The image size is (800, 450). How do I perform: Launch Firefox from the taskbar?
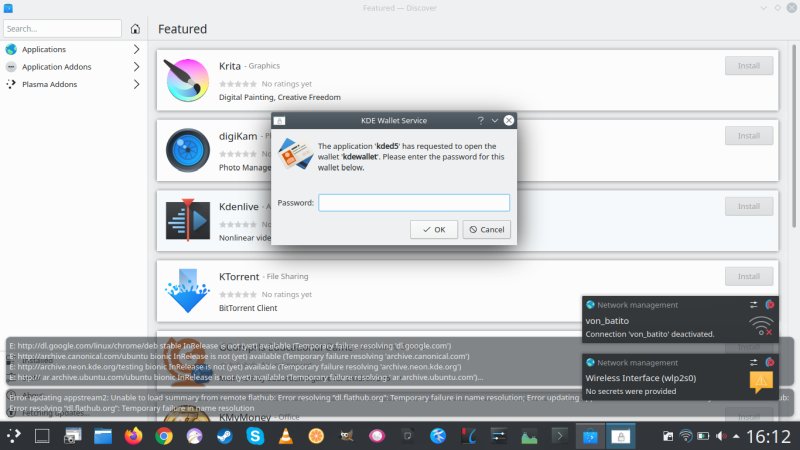133,436
